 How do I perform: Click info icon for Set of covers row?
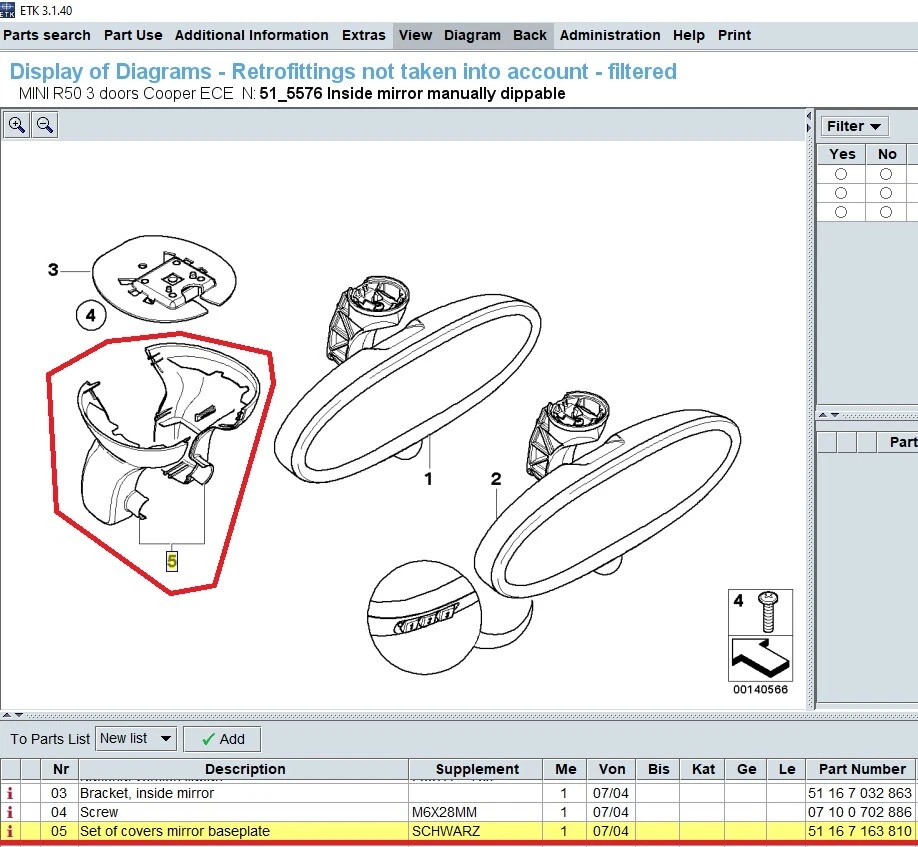coord(11,831)
